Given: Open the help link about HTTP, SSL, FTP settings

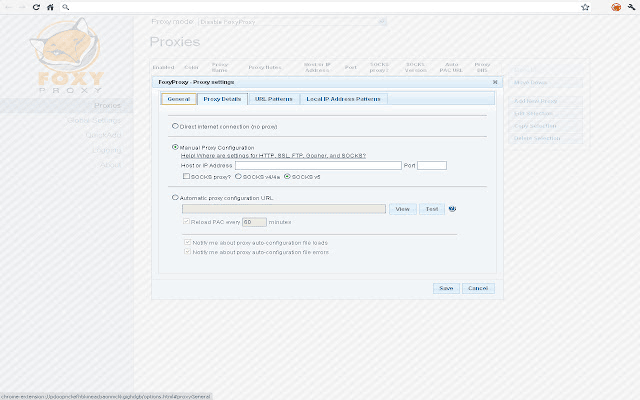Looking at the screenshot, I should [273, 156].
